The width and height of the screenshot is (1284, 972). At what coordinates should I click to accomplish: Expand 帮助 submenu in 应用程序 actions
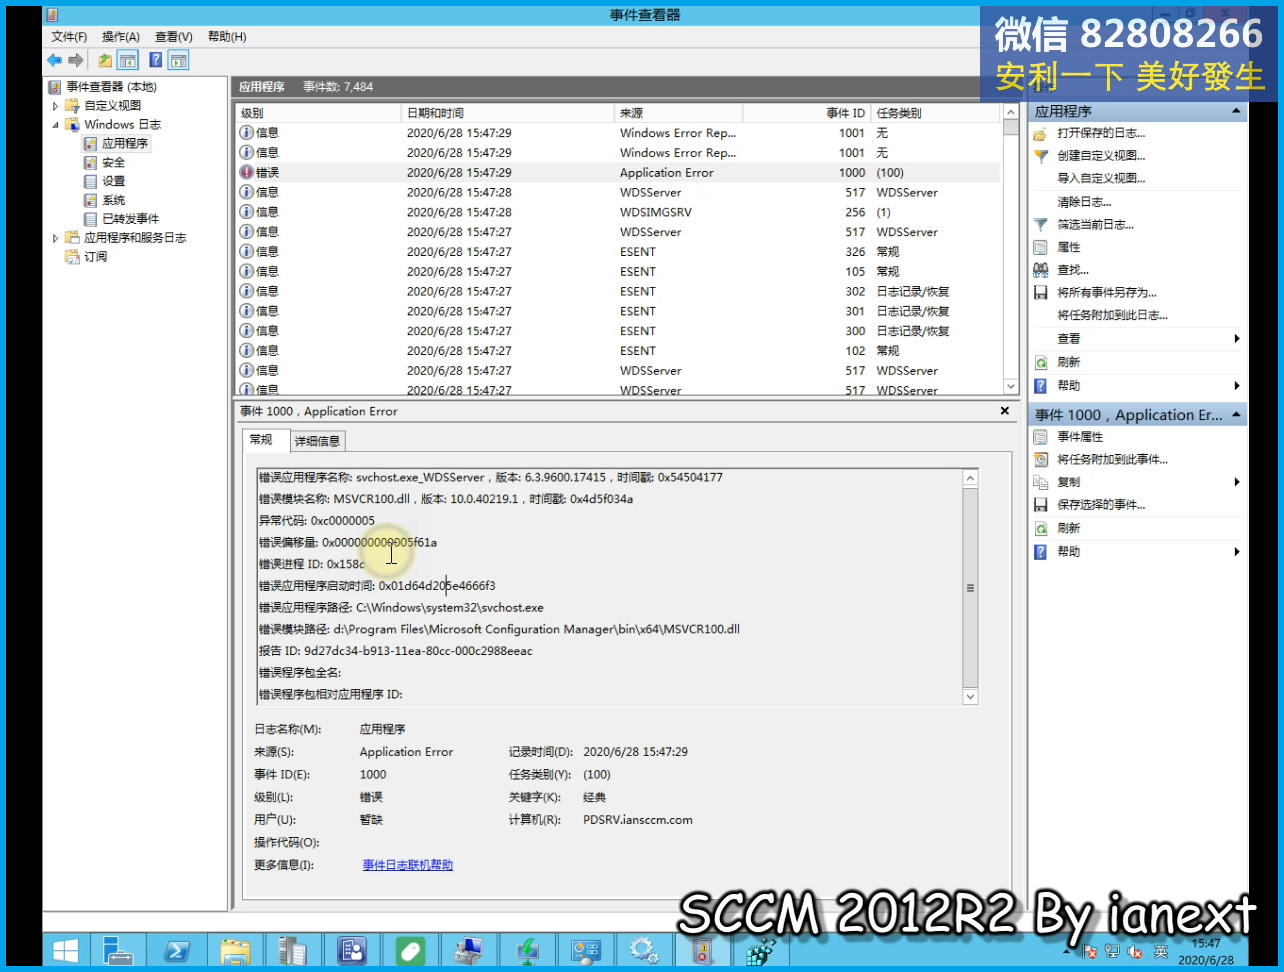(1237, 386)
